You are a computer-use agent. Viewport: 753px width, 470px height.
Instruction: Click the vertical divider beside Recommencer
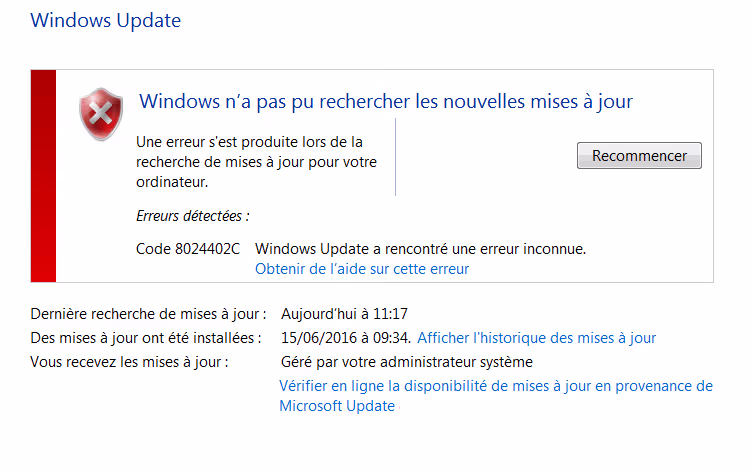click(396, 157)
